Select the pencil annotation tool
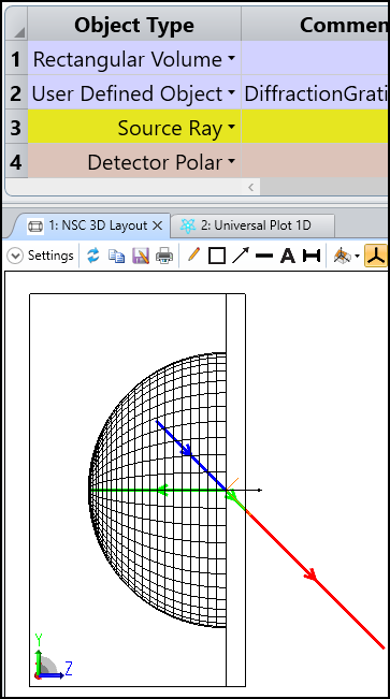The height and width of the screenshot is (699, 390). point(193,255)
